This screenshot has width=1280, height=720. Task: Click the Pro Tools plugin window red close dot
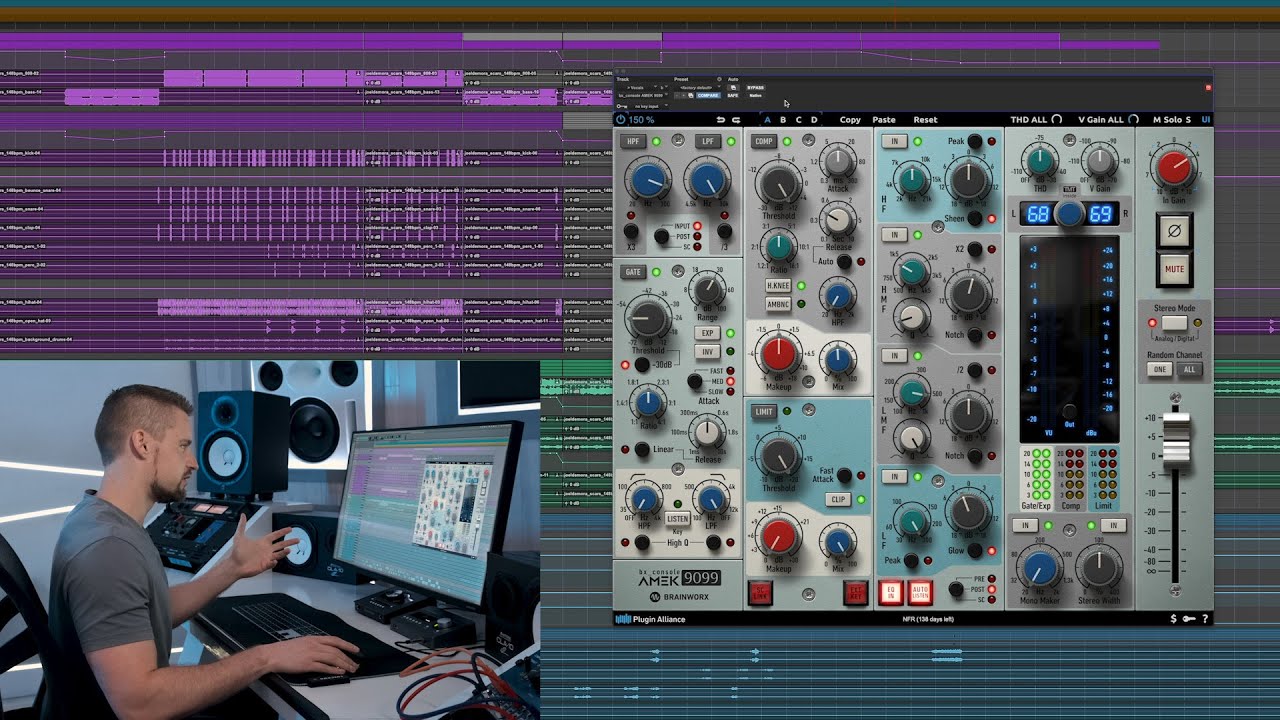pos(1207,88)
